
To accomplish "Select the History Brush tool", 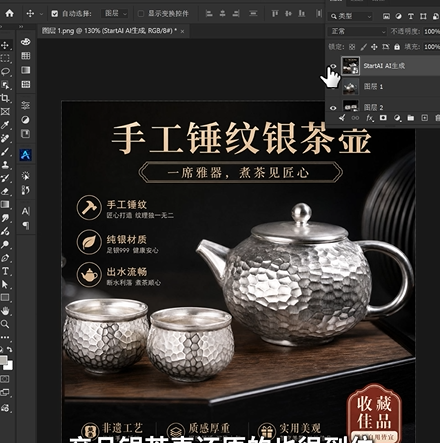I will pyautogui.click(x=5, y=178).
